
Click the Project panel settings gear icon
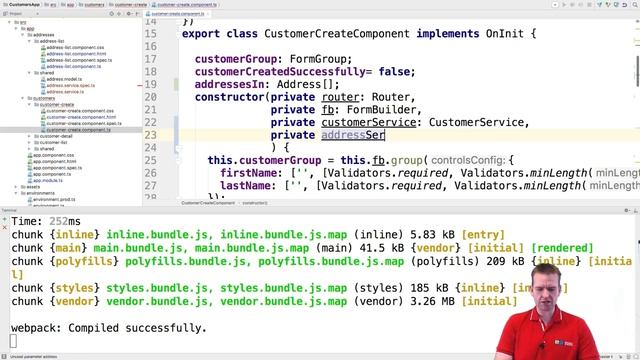[x=128, y=14]
